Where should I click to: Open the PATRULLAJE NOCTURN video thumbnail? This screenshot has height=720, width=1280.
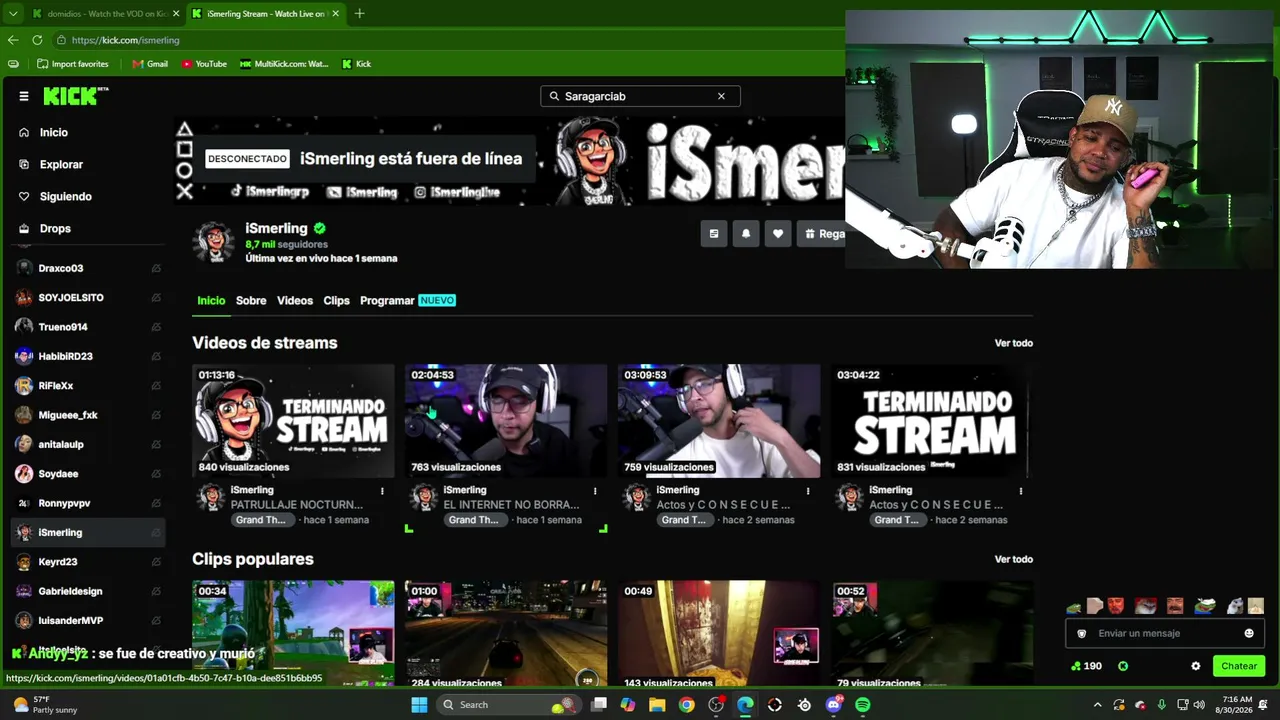[293, 421]
